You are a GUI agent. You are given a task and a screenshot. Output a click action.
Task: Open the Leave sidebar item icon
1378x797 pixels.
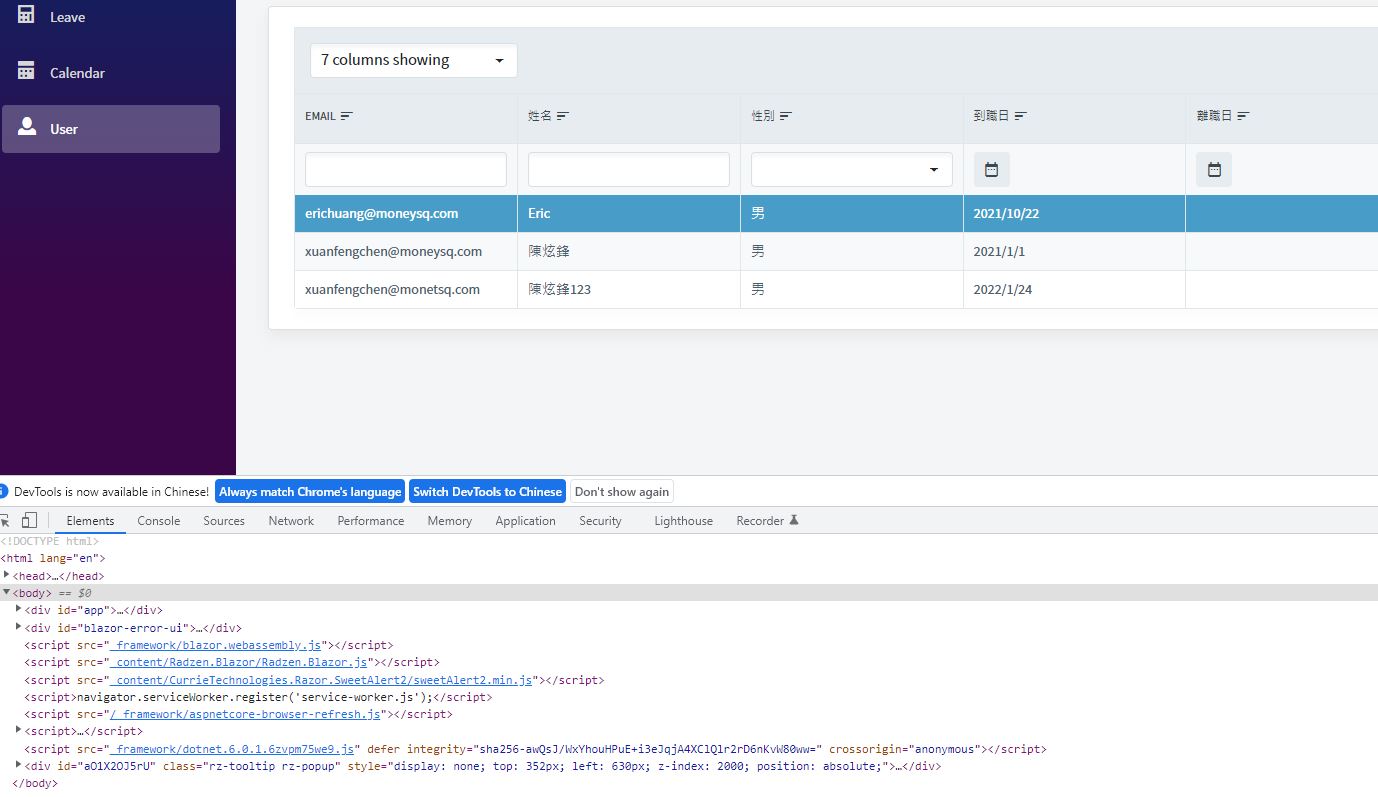pyautogui.click(x=26, y=15)
